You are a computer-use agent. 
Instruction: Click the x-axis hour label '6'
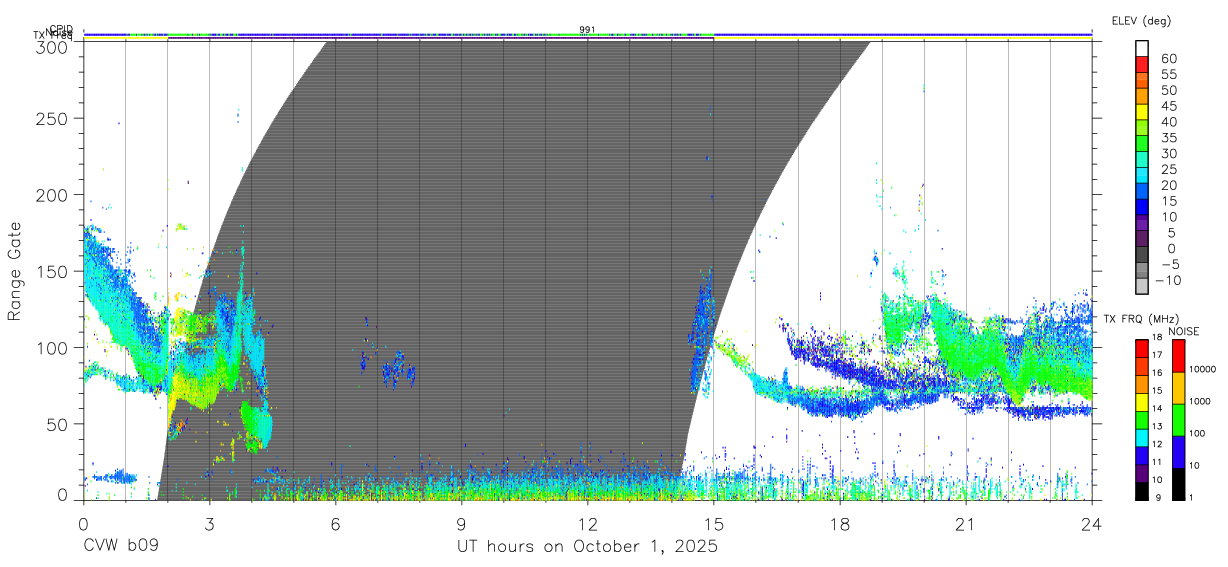335,523
